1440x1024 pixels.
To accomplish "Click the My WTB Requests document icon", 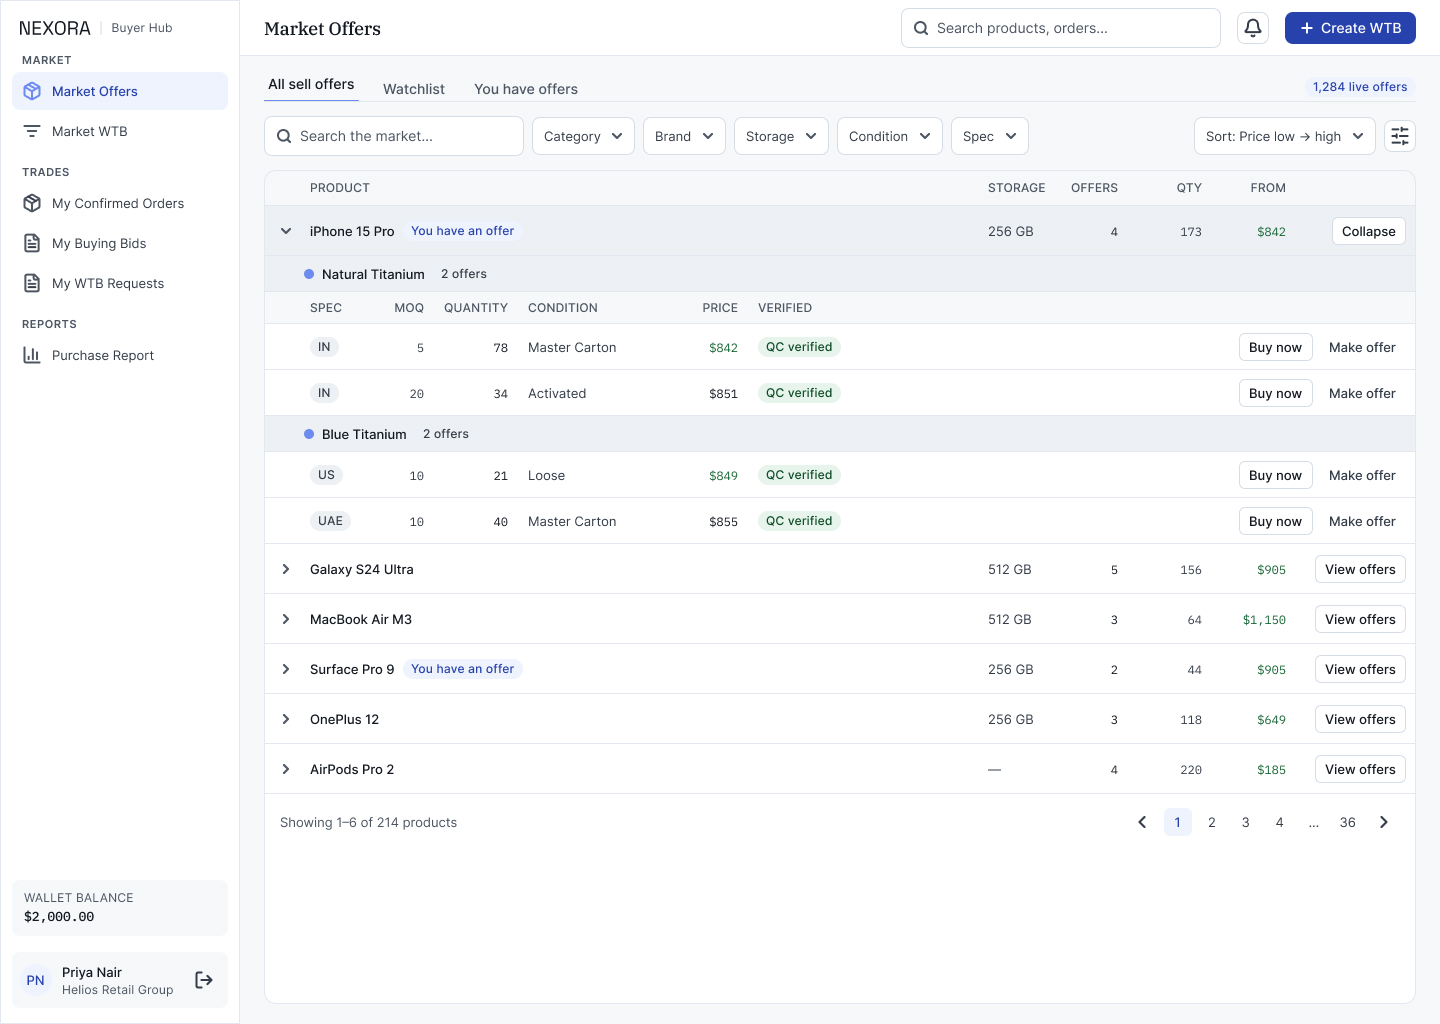I will click(x=32, y=283).
